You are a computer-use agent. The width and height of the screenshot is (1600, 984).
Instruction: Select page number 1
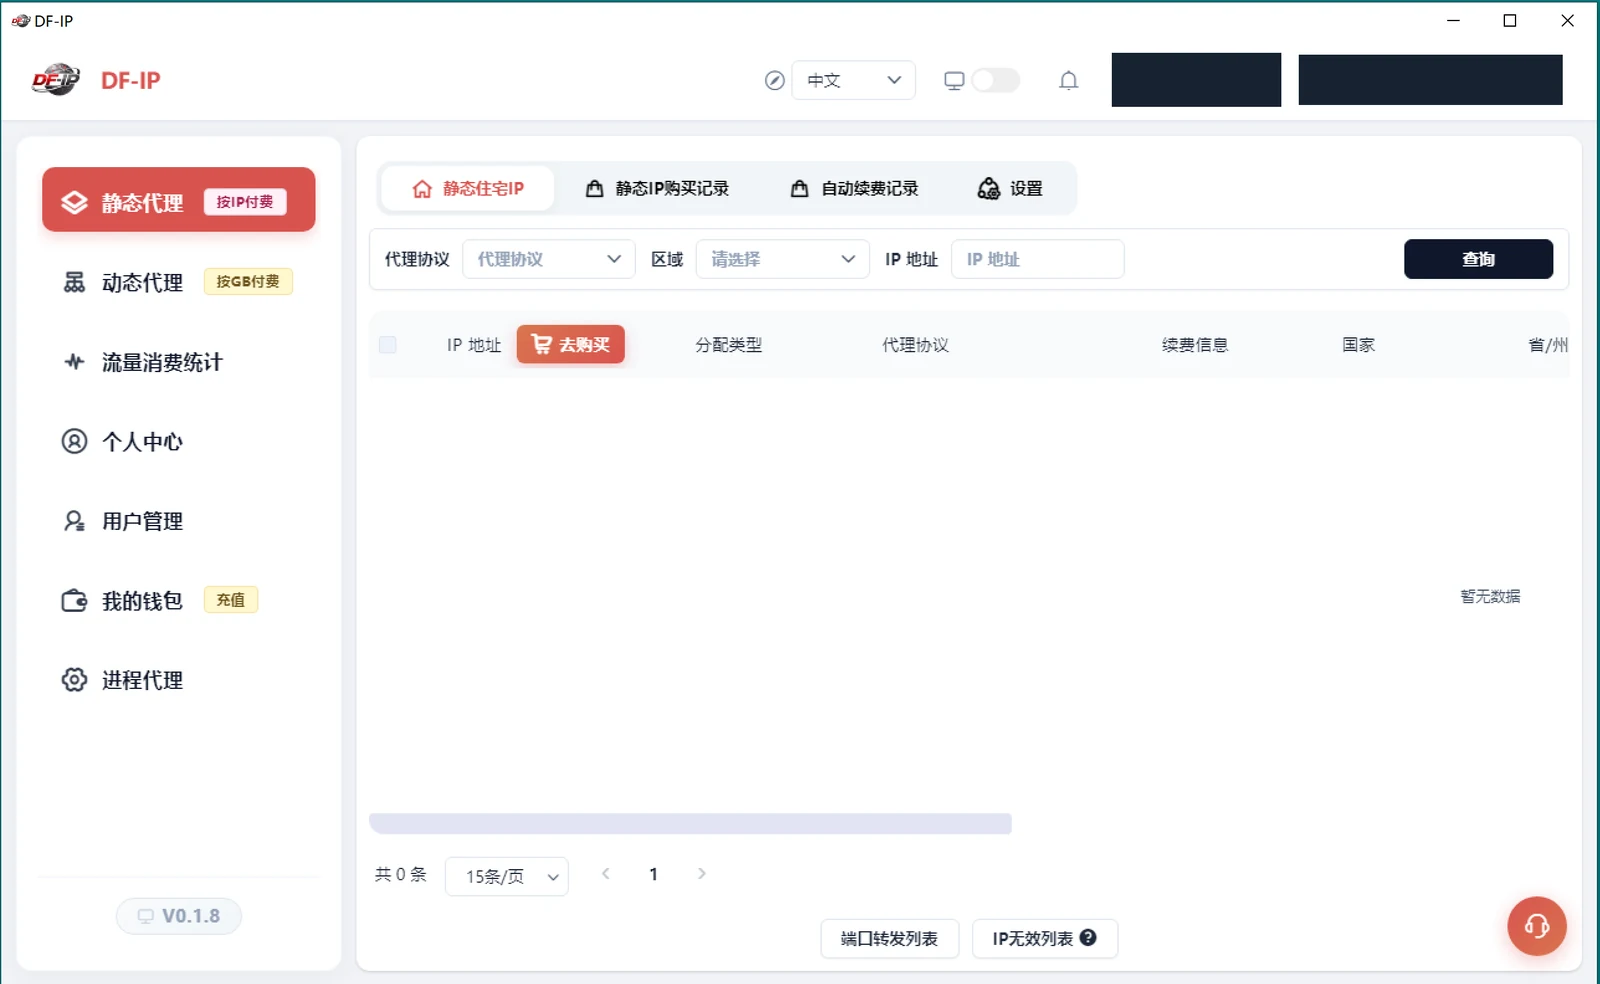653,874
